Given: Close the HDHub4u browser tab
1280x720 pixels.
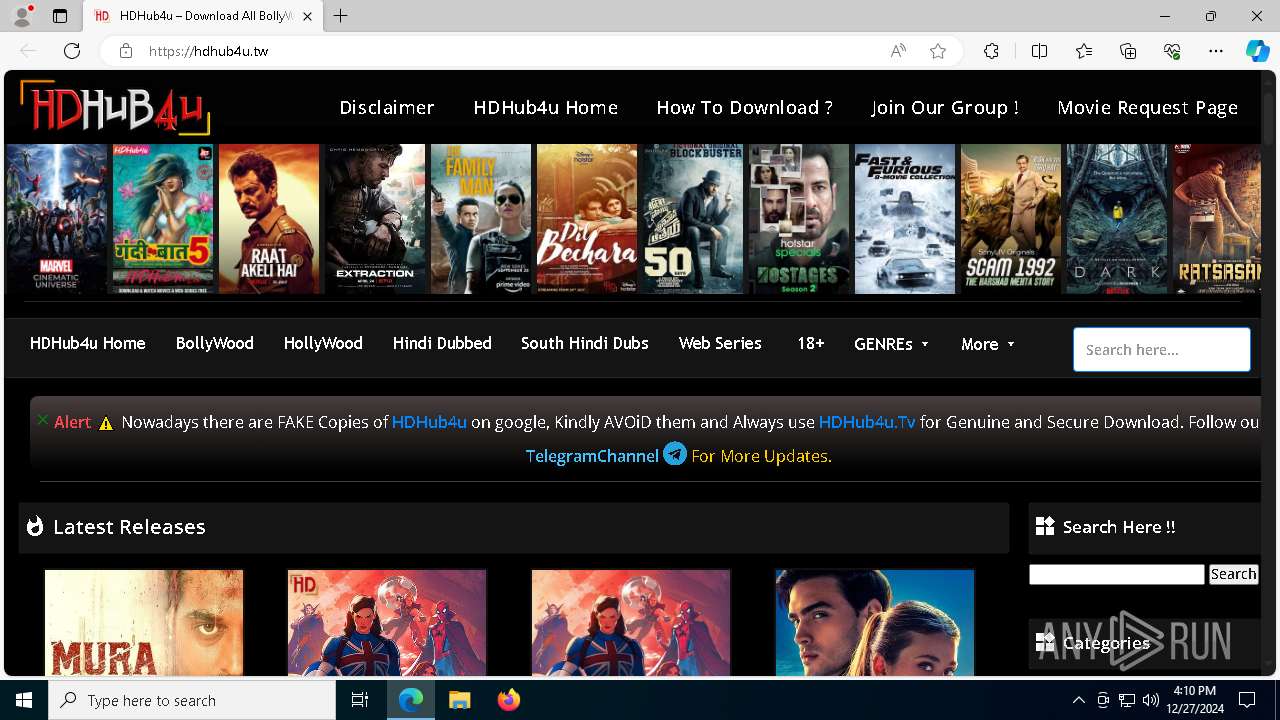Looking at the screenshot, I should (x=307, y=16).
